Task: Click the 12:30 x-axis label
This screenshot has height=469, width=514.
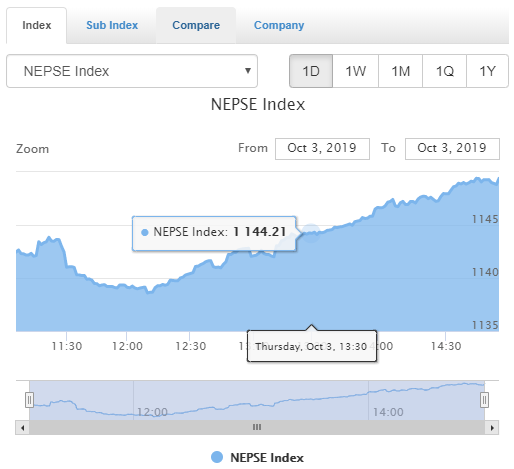Action: pyautogui.click(x=191, y=346)
